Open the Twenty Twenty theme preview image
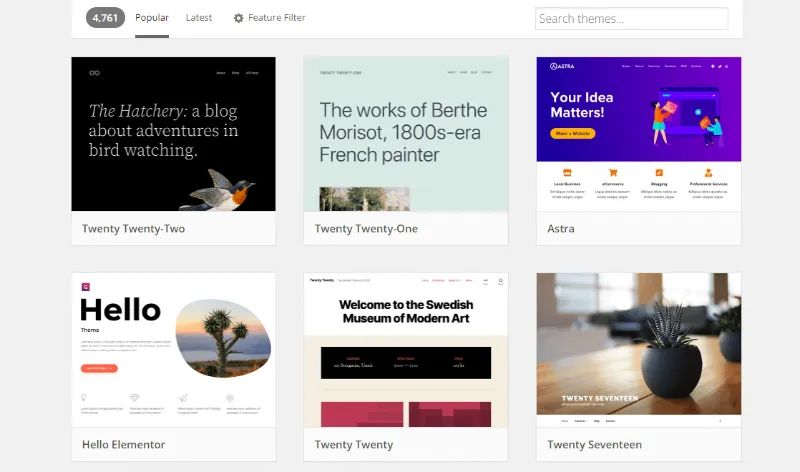The width and height of the screenshot is (800, 472). point(406,350)
